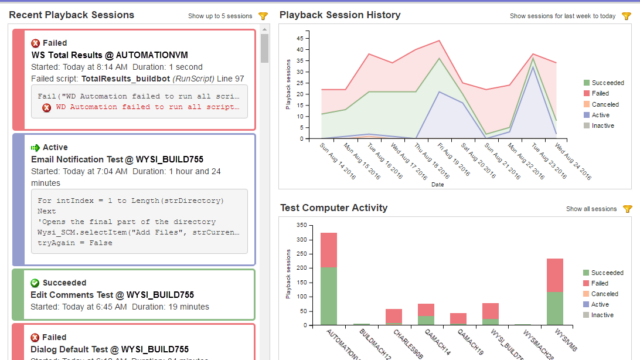Click the red error icon beside WD Automation failed message
Screen dimensions: 640x360
click(x=47, y=107)
